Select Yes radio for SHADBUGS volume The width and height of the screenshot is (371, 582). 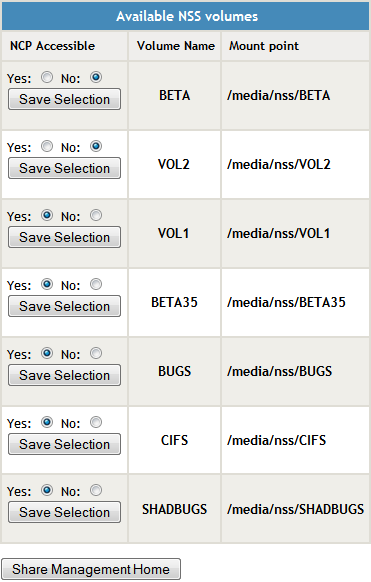tap(47, 490)
